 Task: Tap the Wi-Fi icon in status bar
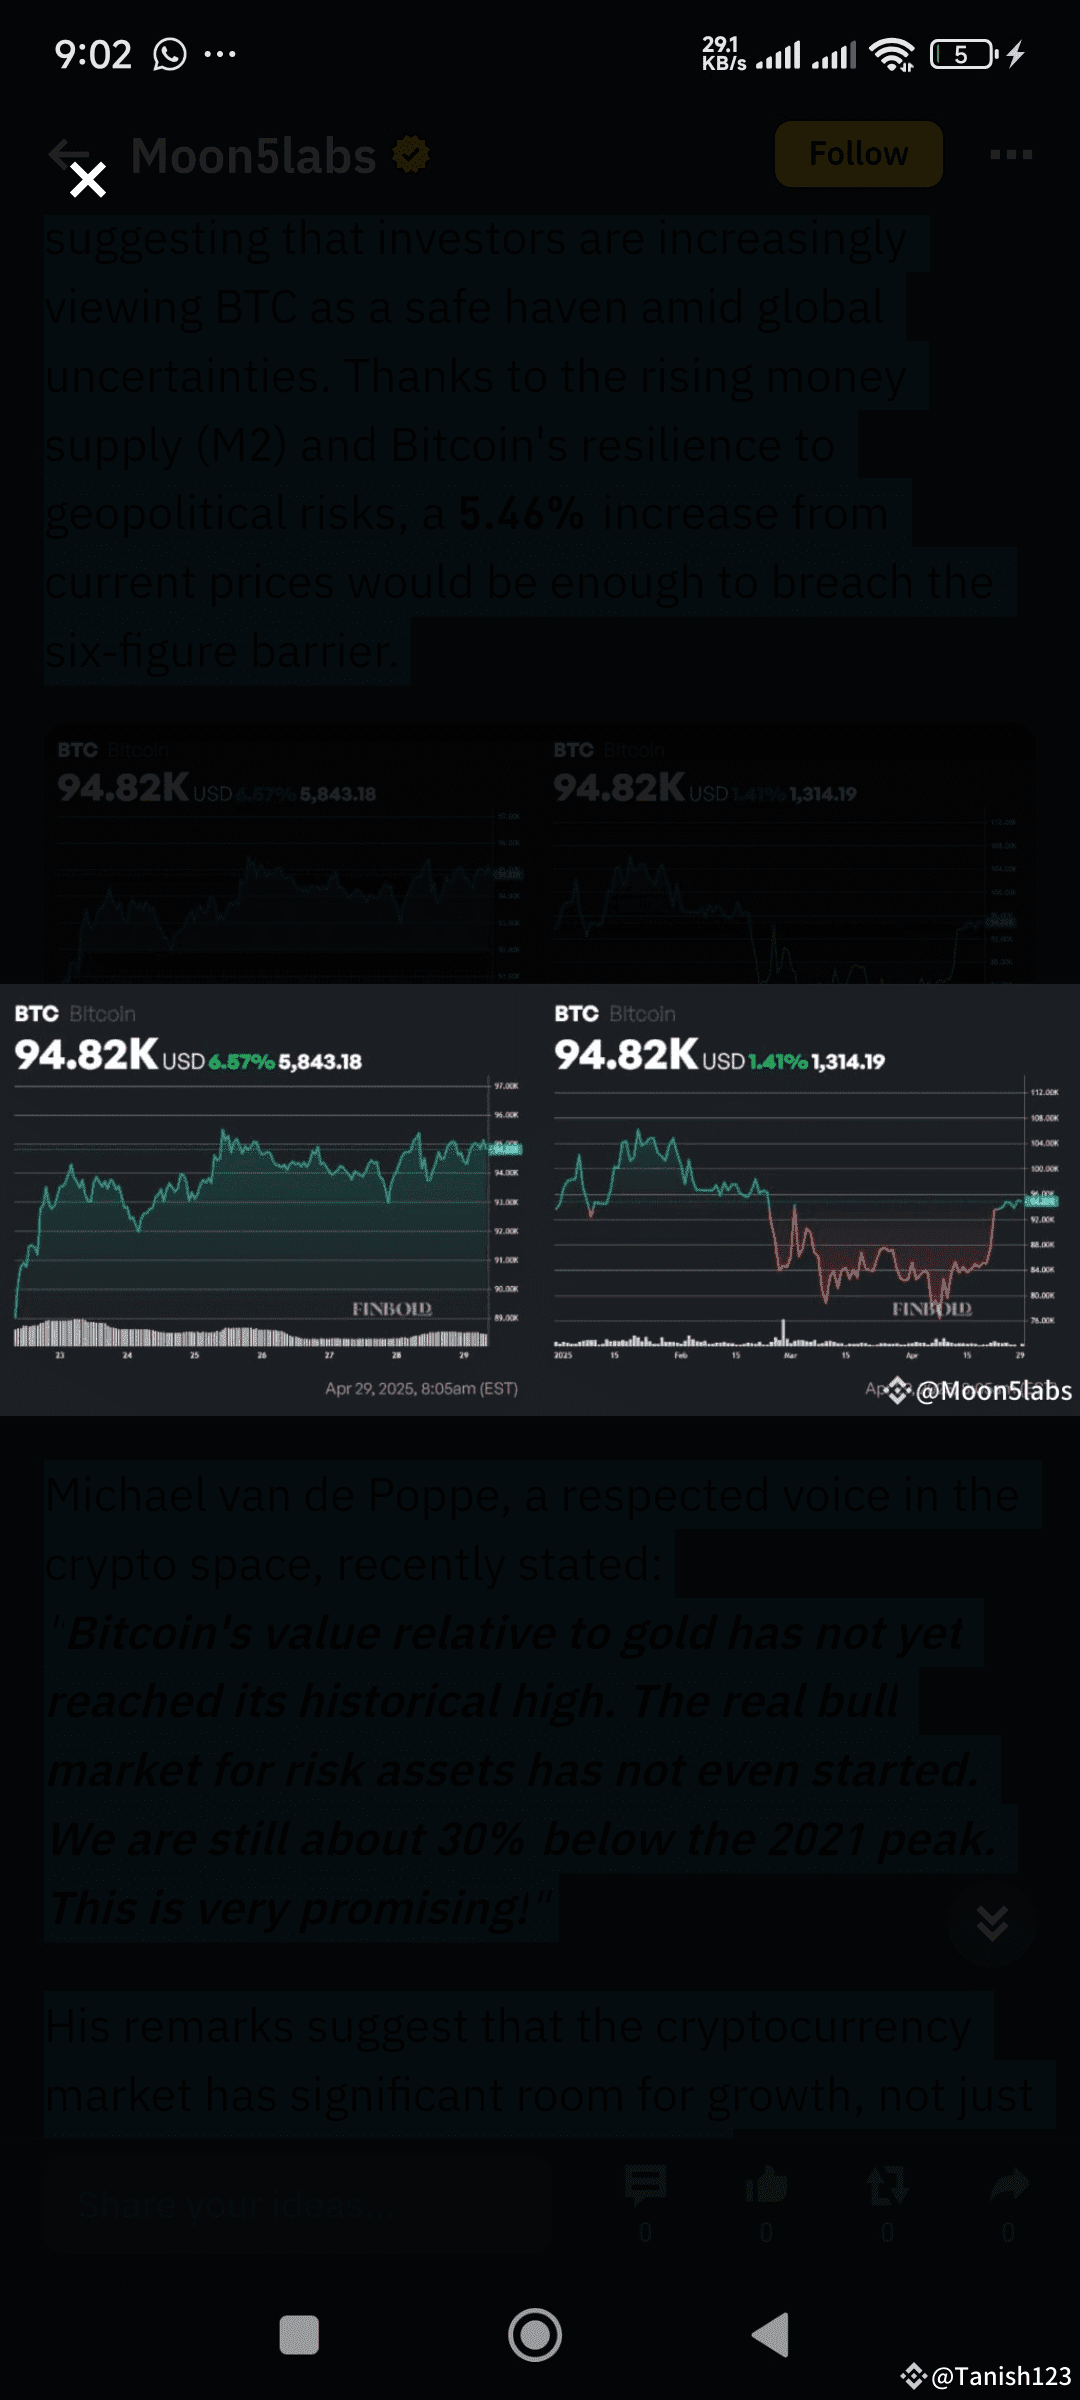[891, 54]
